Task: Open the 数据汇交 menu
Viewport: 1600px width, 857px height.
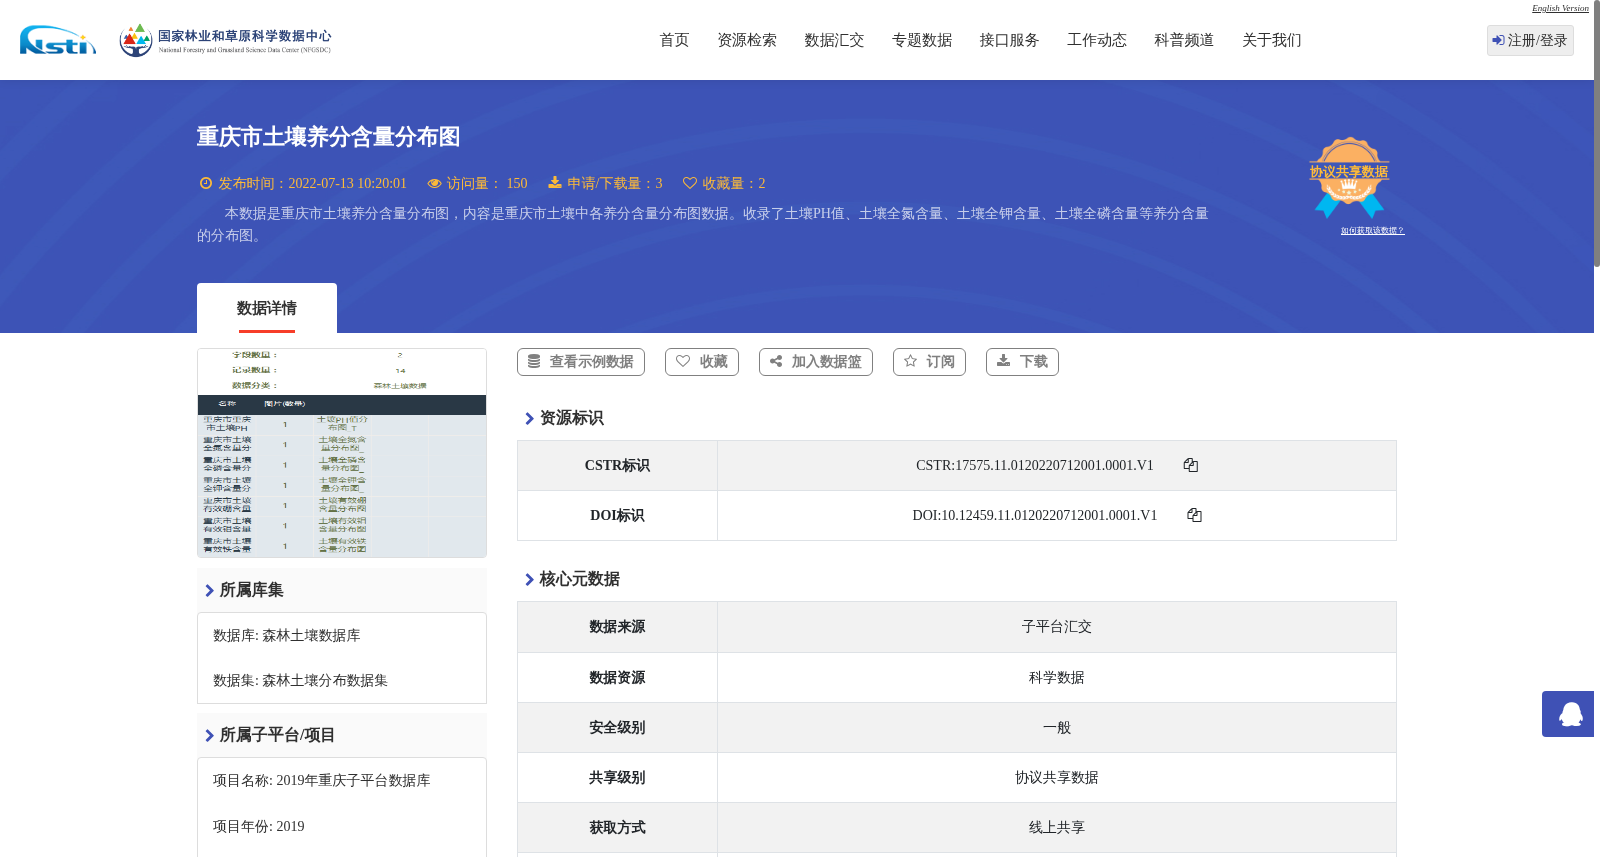Action: pos(834,40)
